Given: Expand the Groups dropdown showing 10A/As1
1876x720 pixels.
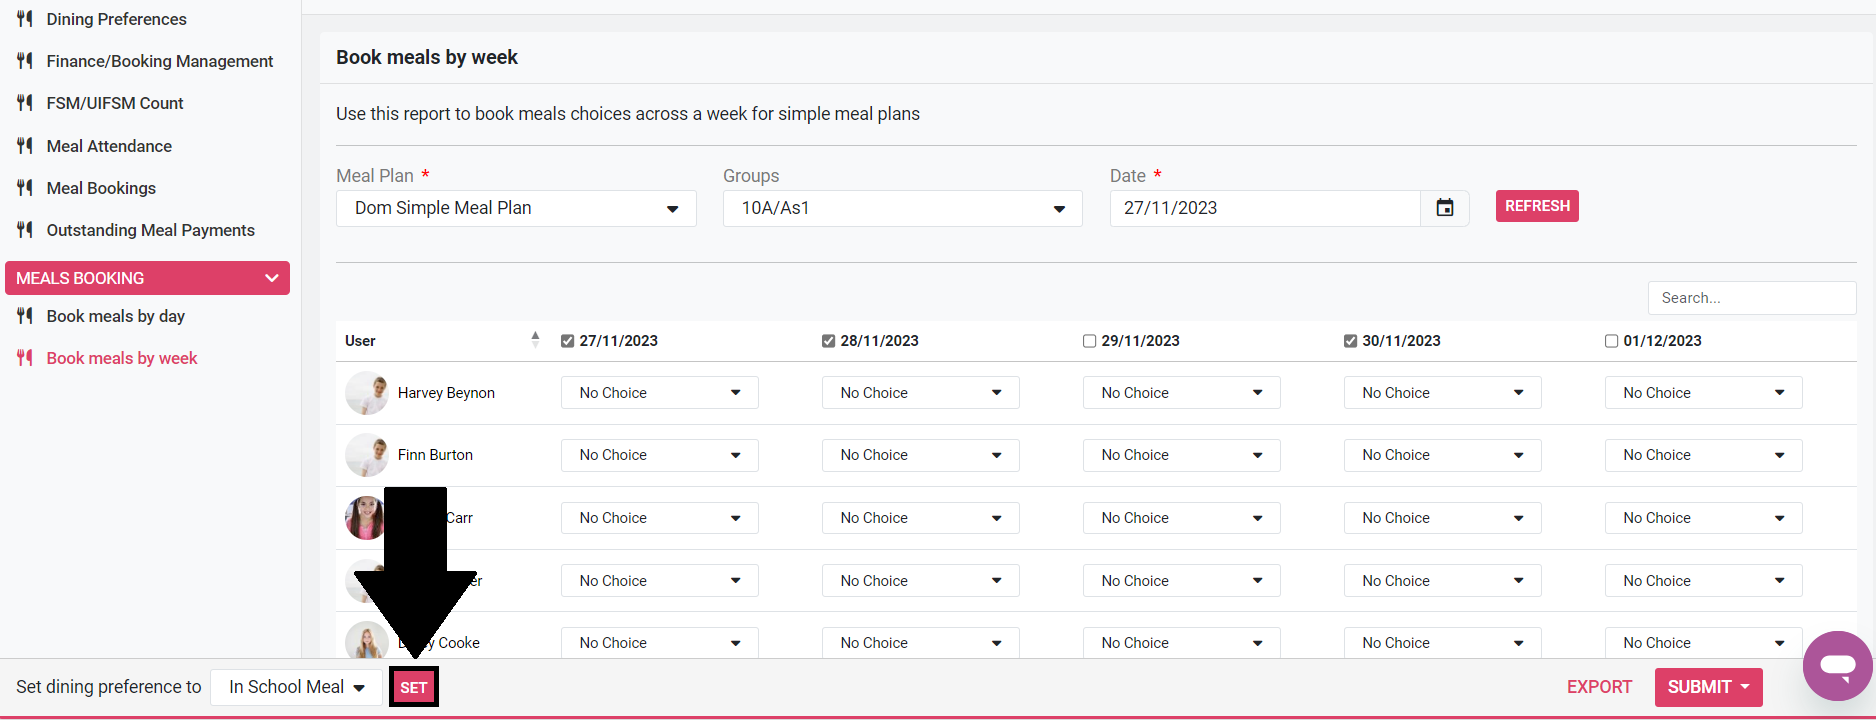Looking at the screenshot, I should coord(902,208).
